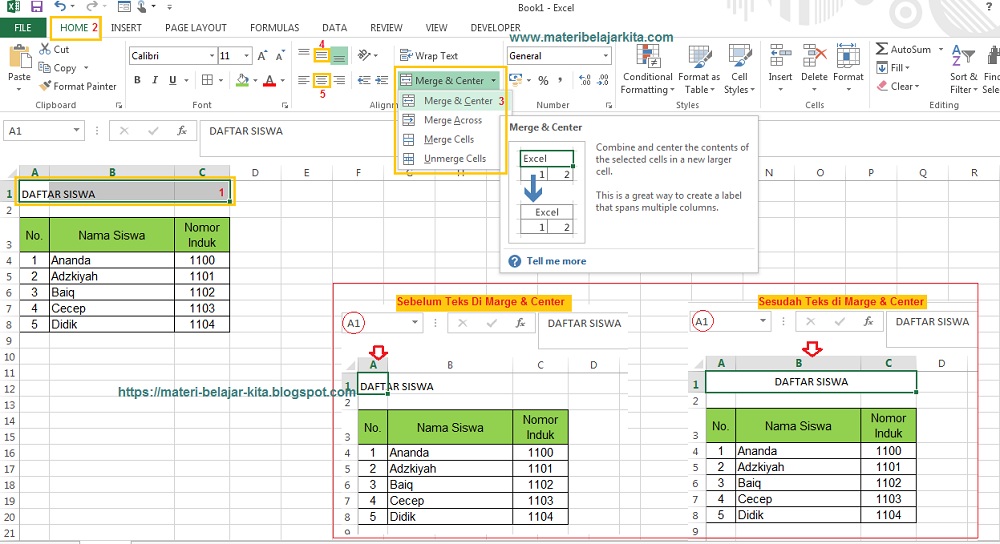Click the Decrease Decimal icon
Screen dimensions: 1000x544
pos(603,80)
